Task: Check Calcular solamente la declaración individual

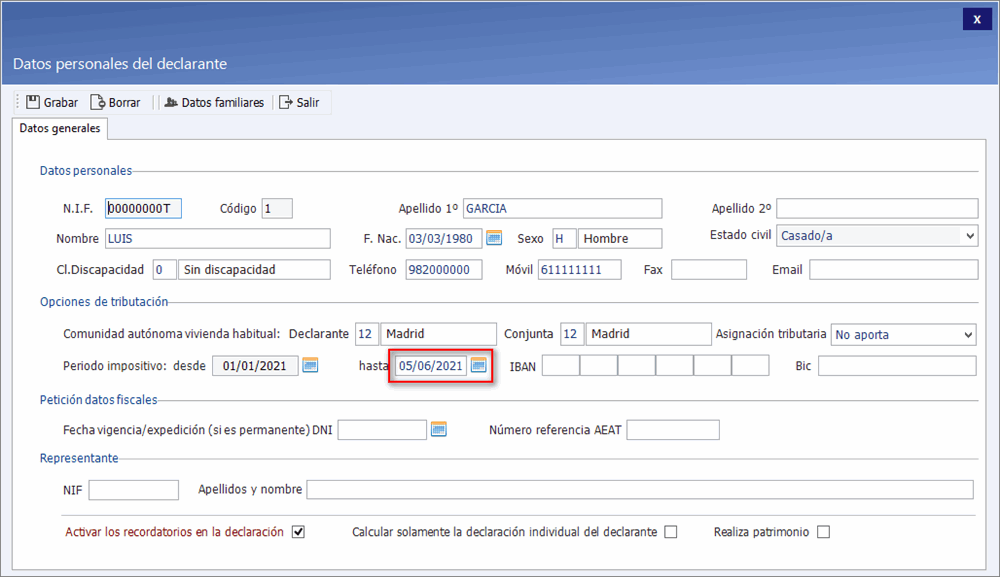Action: (x=671, y=532)
